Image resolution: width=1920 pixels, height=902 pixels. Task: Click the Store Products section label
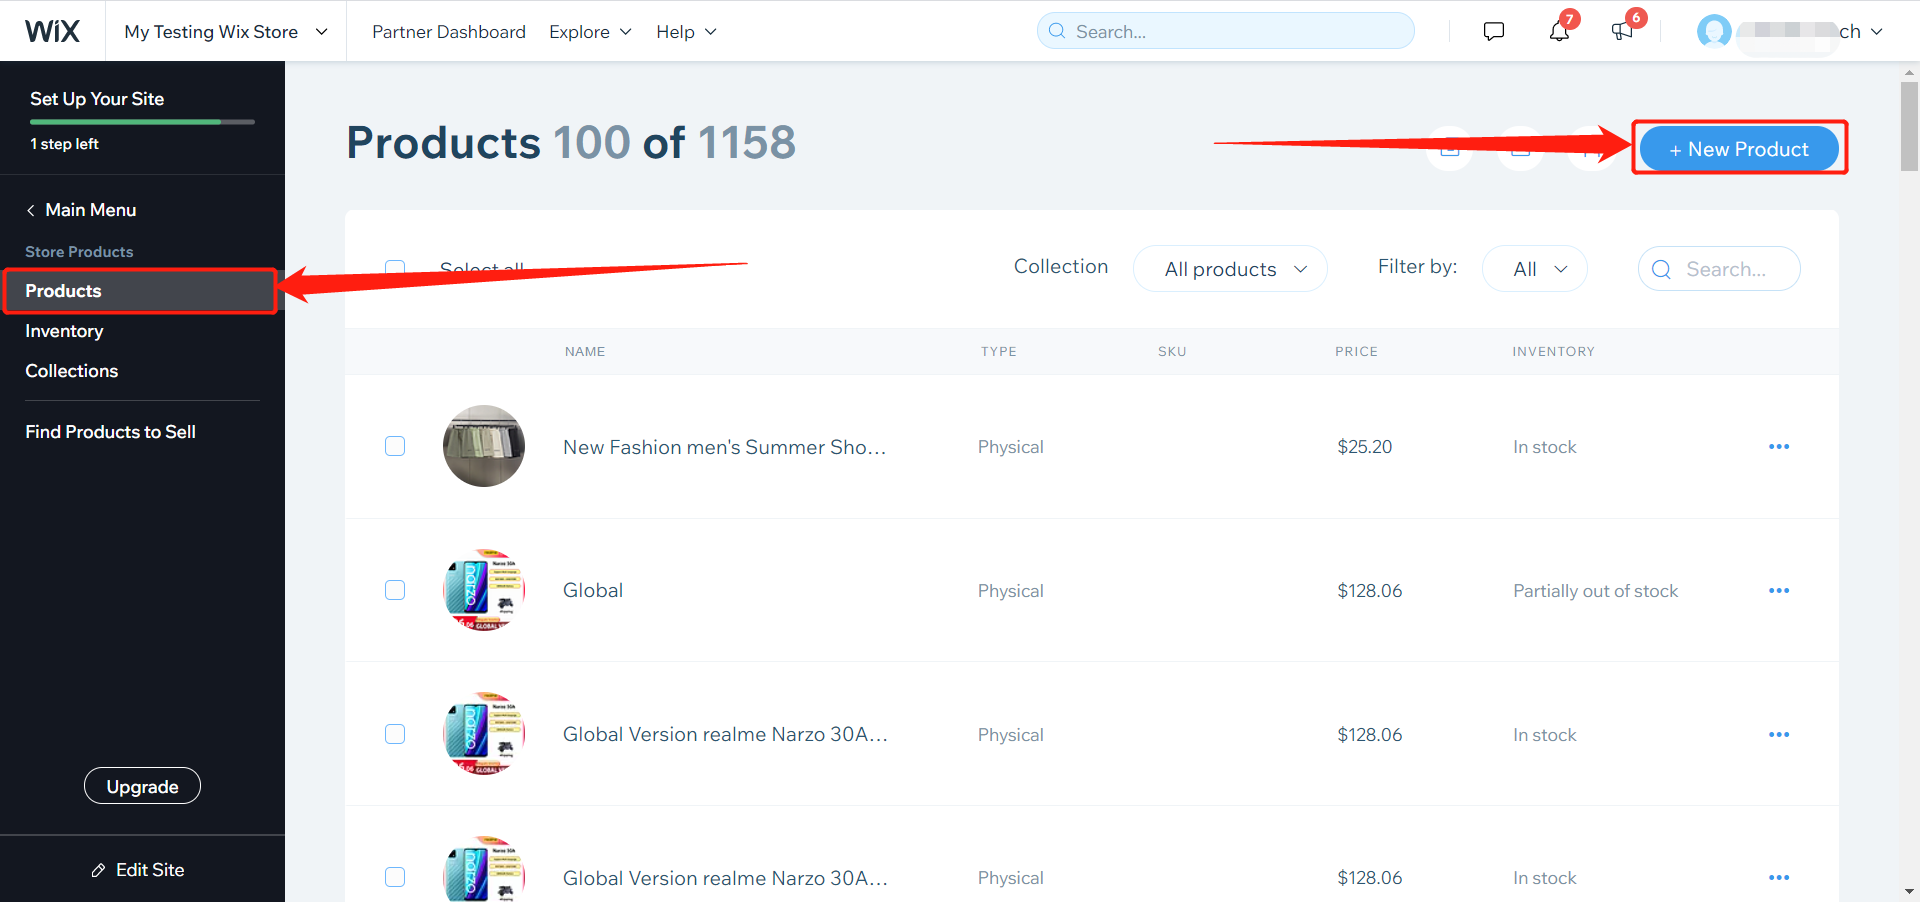pyautogui.click(x=79, y=252)
